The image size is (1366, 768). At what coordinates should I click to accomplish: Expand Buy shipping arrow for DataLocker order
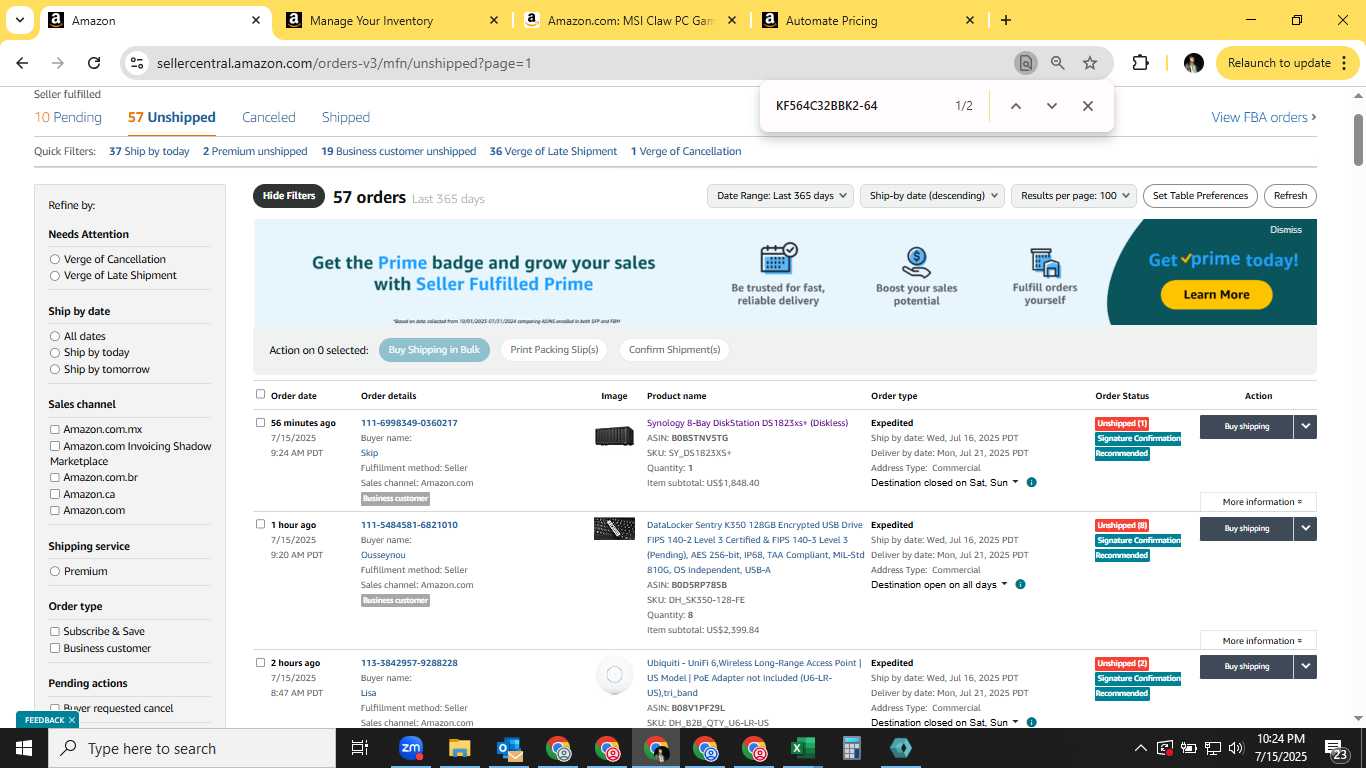point(1305,529)
